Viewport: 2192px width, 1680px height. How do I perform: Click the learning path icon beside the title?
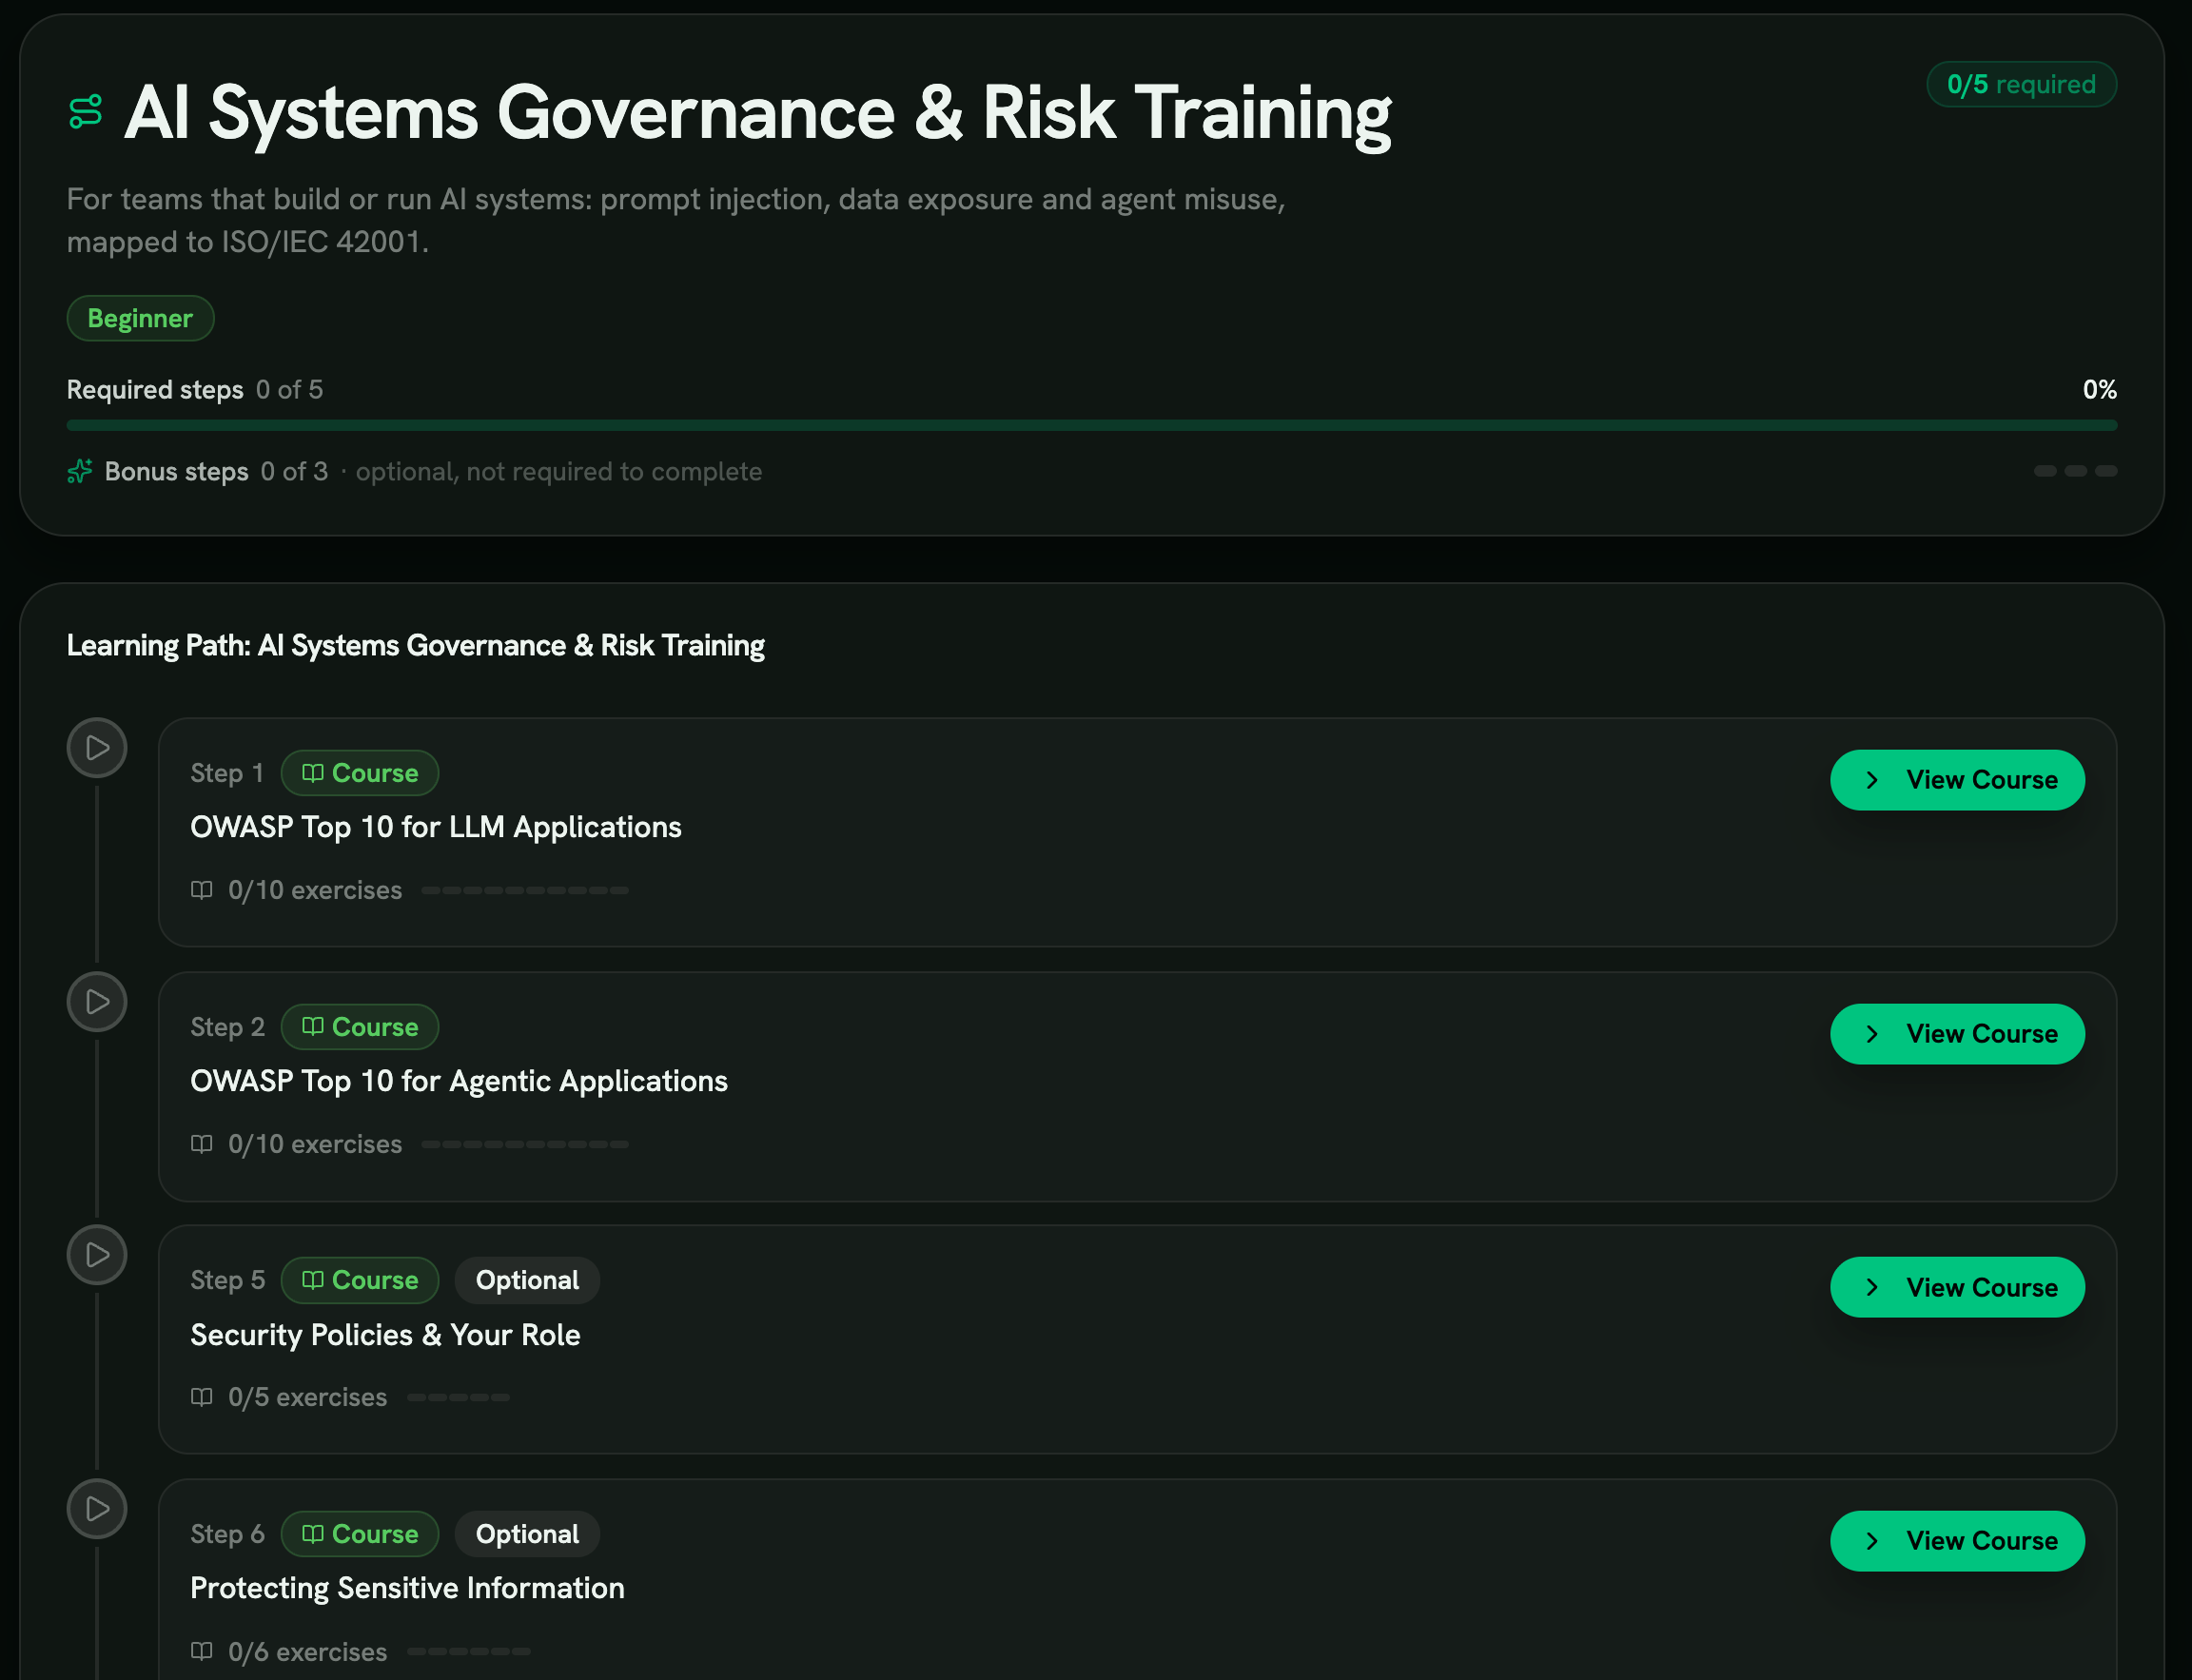(86, 112)
